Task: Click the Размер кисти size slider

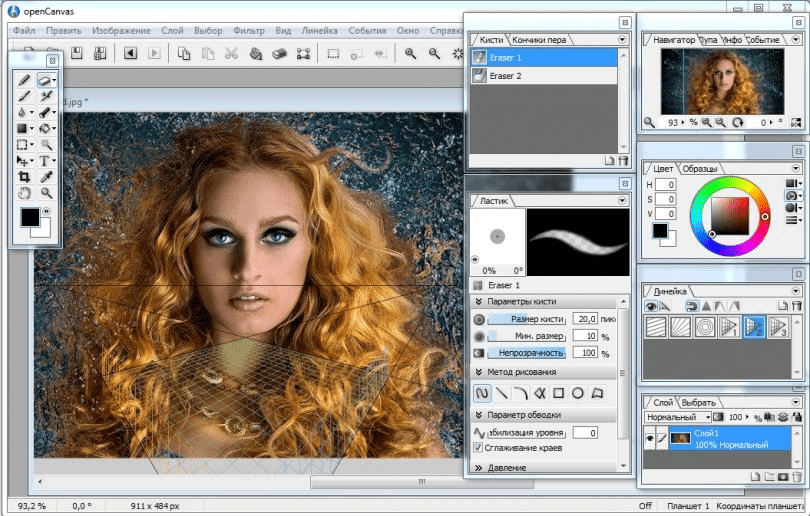Action: click(x=527, y=319)
